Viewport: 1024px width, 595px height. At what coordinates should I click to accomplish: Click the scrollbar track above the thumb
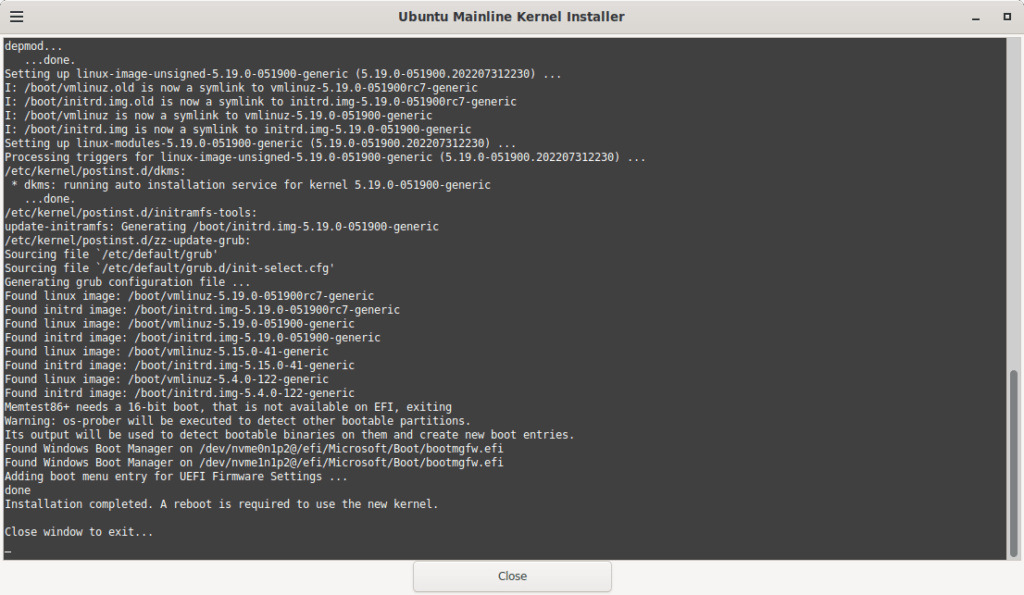[x=1013, y=200]
